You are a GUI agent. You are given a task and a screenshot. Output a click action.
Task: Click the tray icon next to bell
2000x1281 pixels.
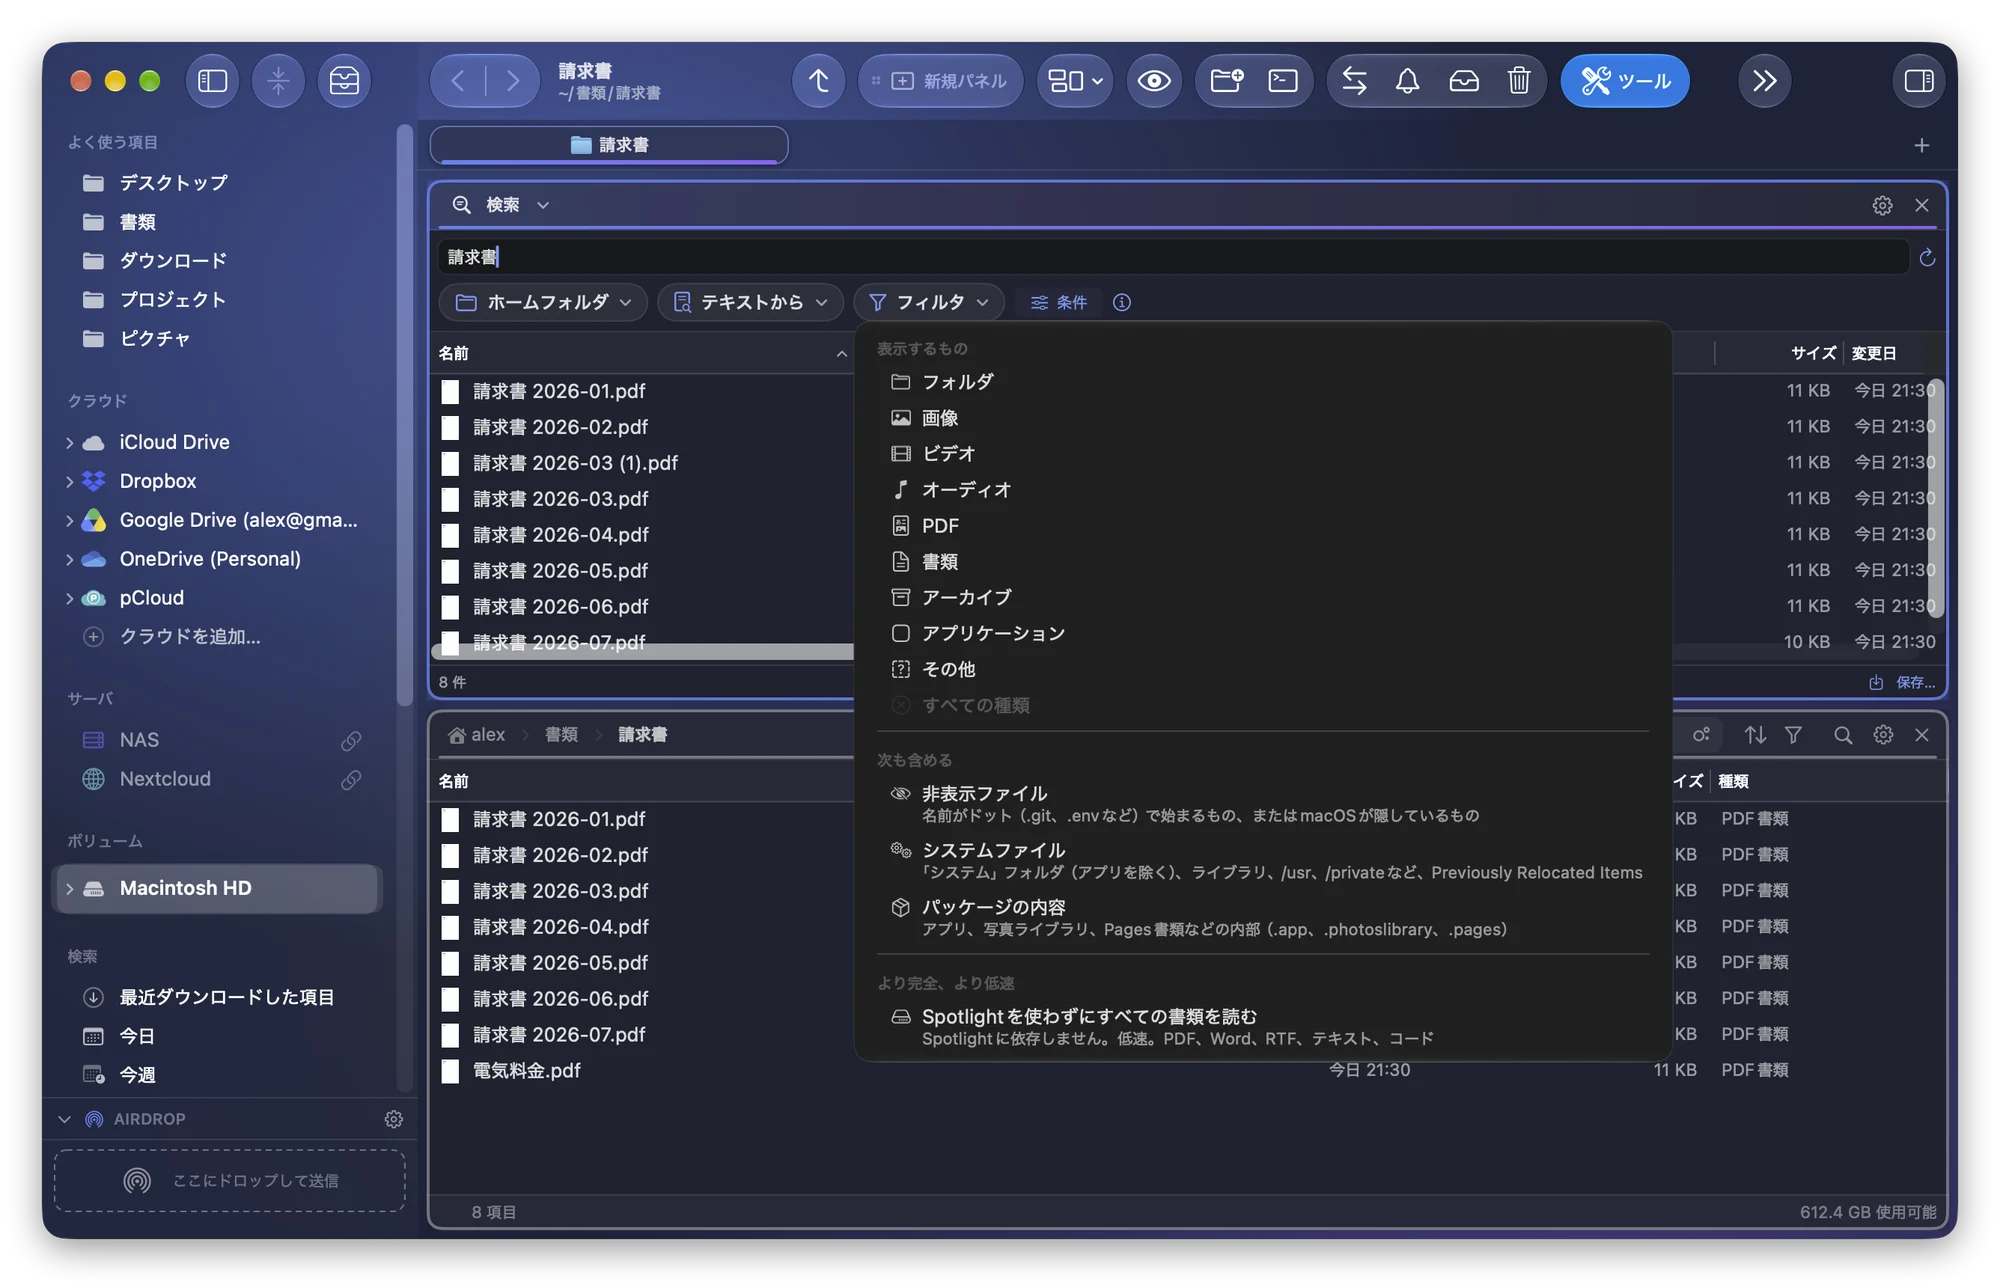1463,81
